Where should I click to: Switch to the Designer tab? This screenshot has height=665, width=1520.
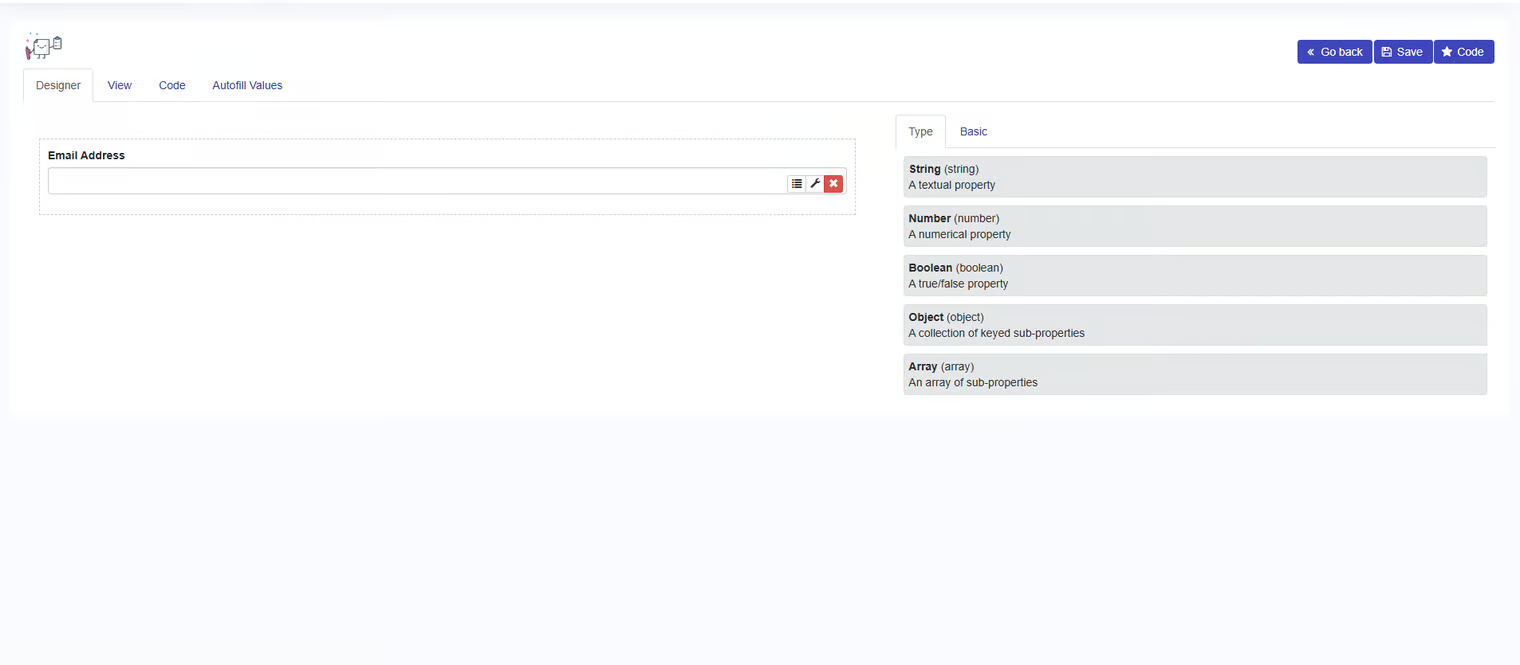[x=58, y=85]
